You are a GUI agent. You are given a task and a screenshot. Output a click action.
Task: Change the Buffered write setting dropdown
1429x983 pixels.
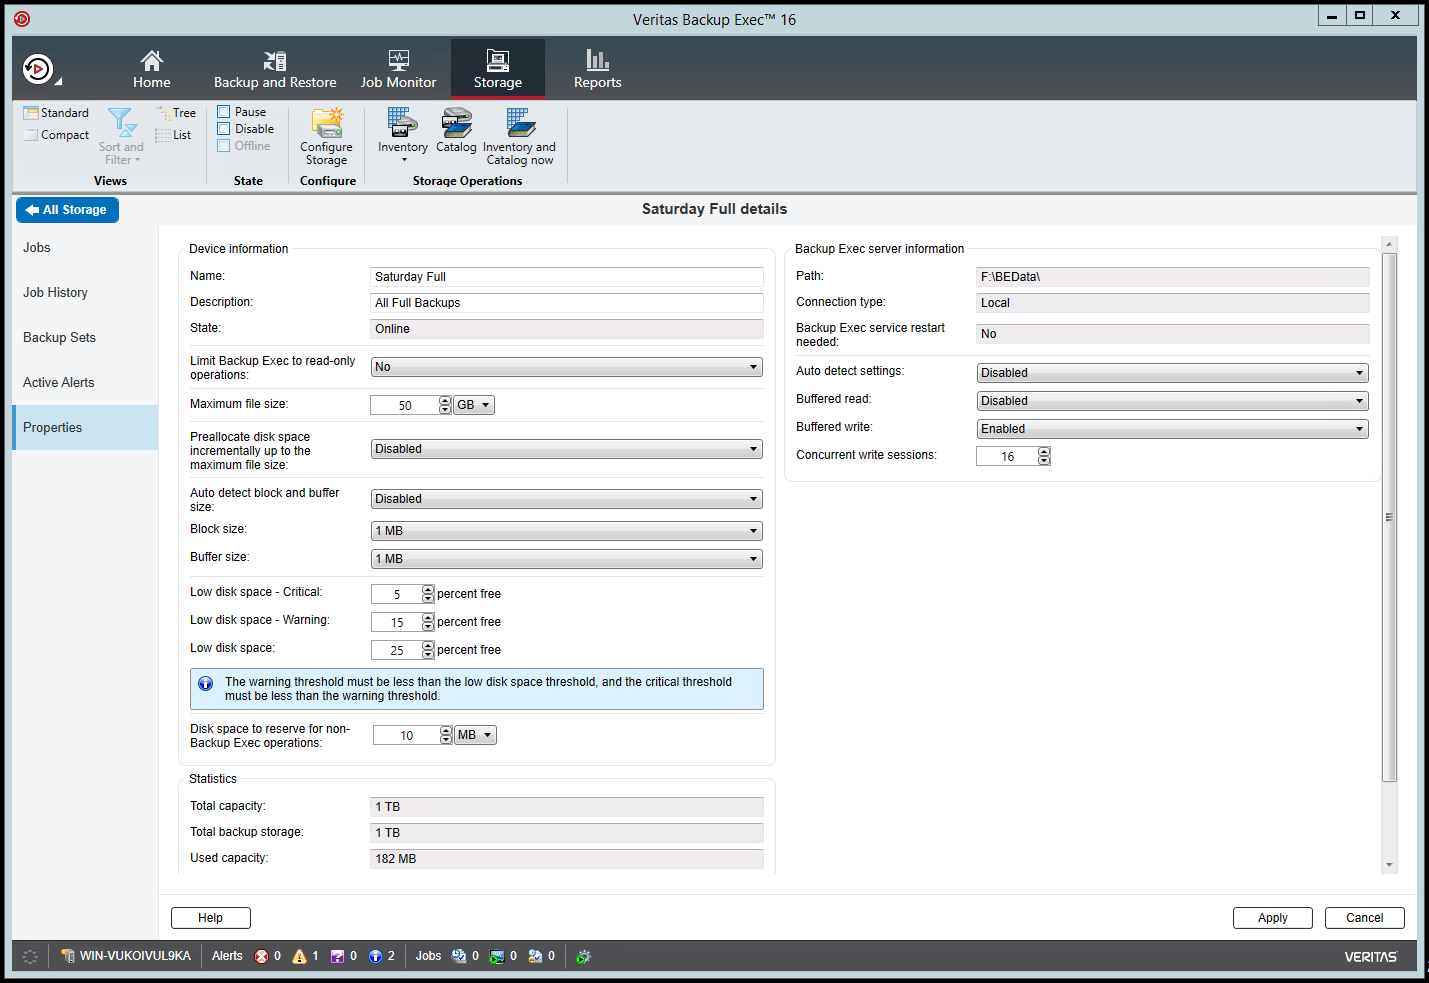coord(1360,428)
